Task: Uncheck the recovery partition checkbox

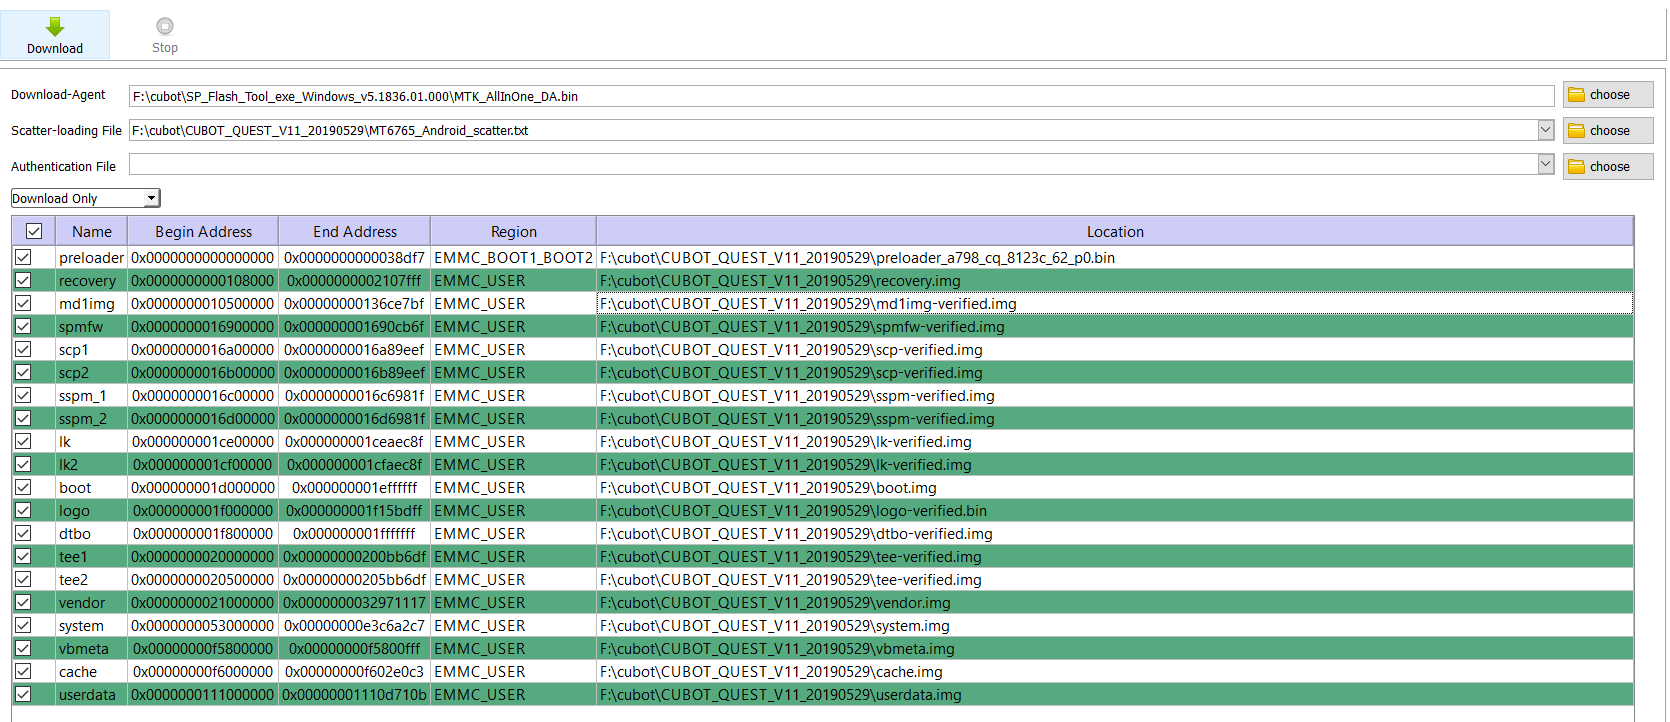Action: tap(23, 280)
